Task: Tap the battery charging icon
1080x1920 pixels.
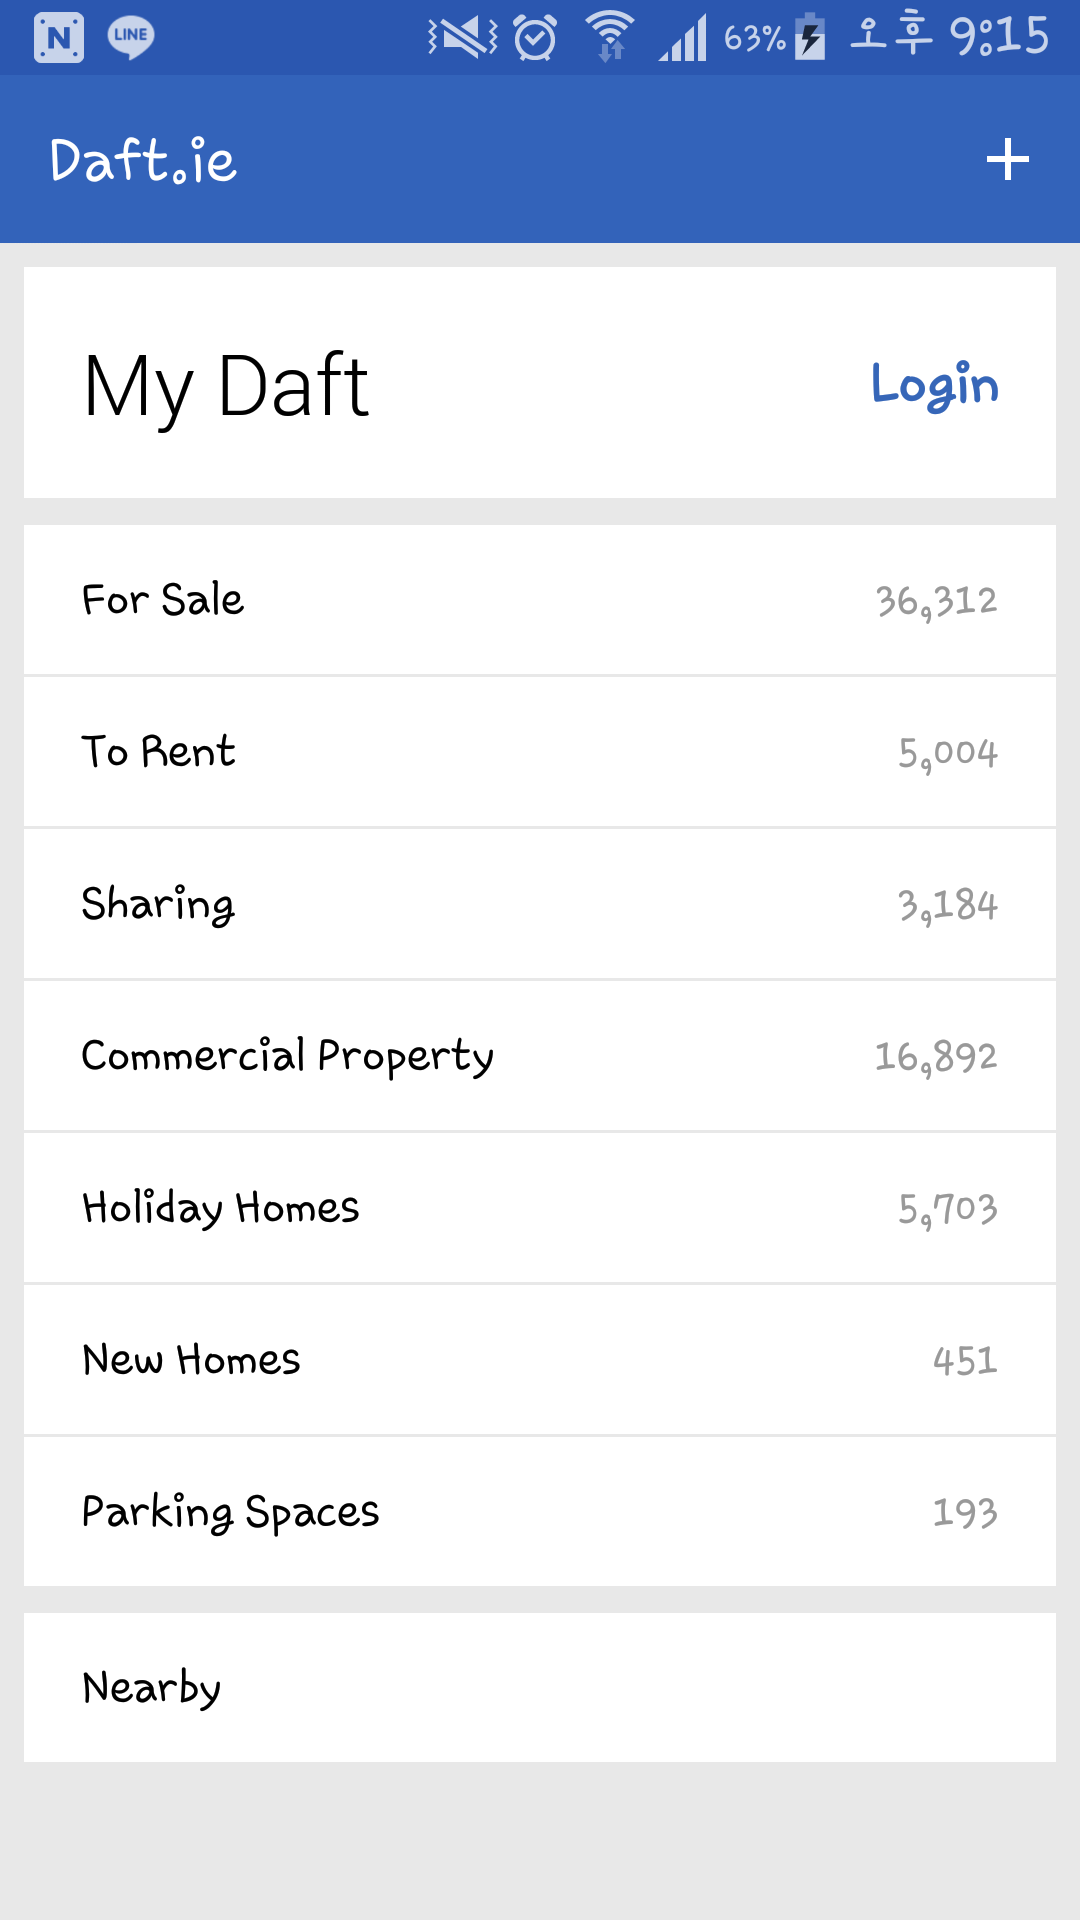Action: pos(810,37)
